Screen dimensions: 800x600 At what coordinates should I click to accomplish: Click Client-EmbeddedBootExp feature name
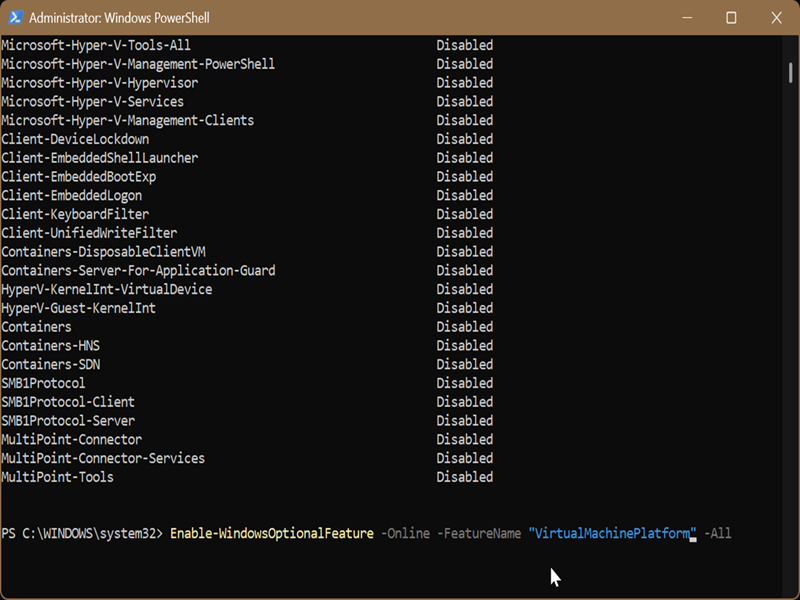click(79, 177)
